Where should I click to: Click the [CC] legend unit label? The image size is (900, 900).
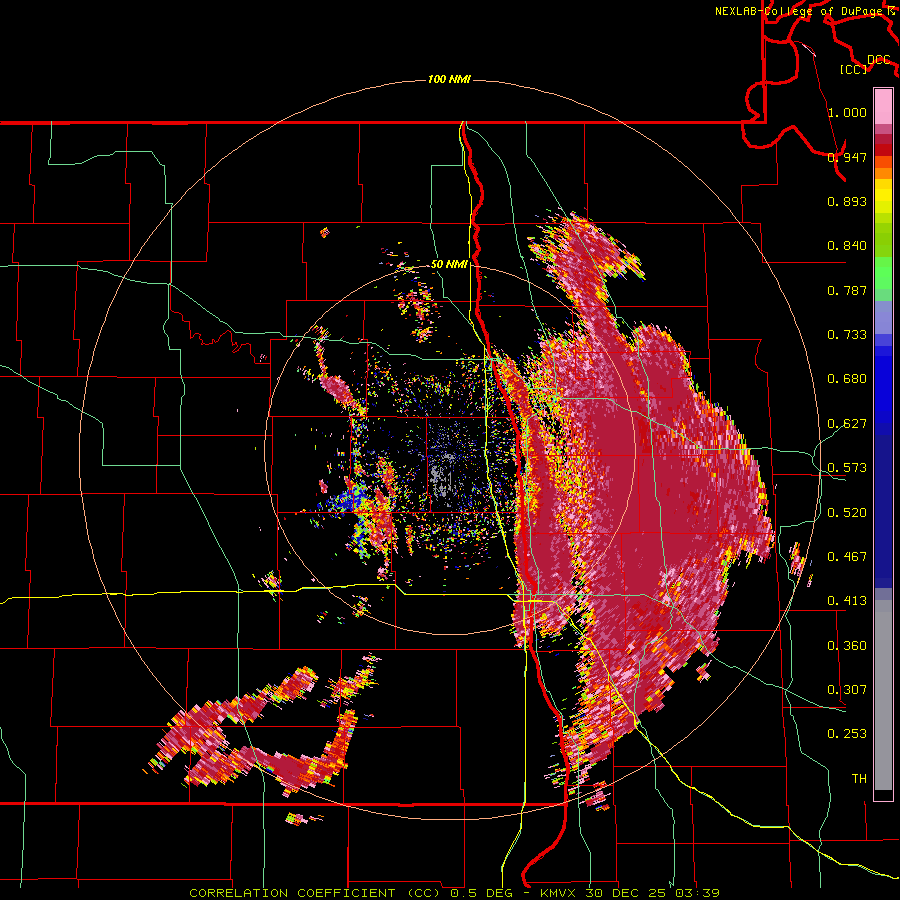tap(854, 69)
